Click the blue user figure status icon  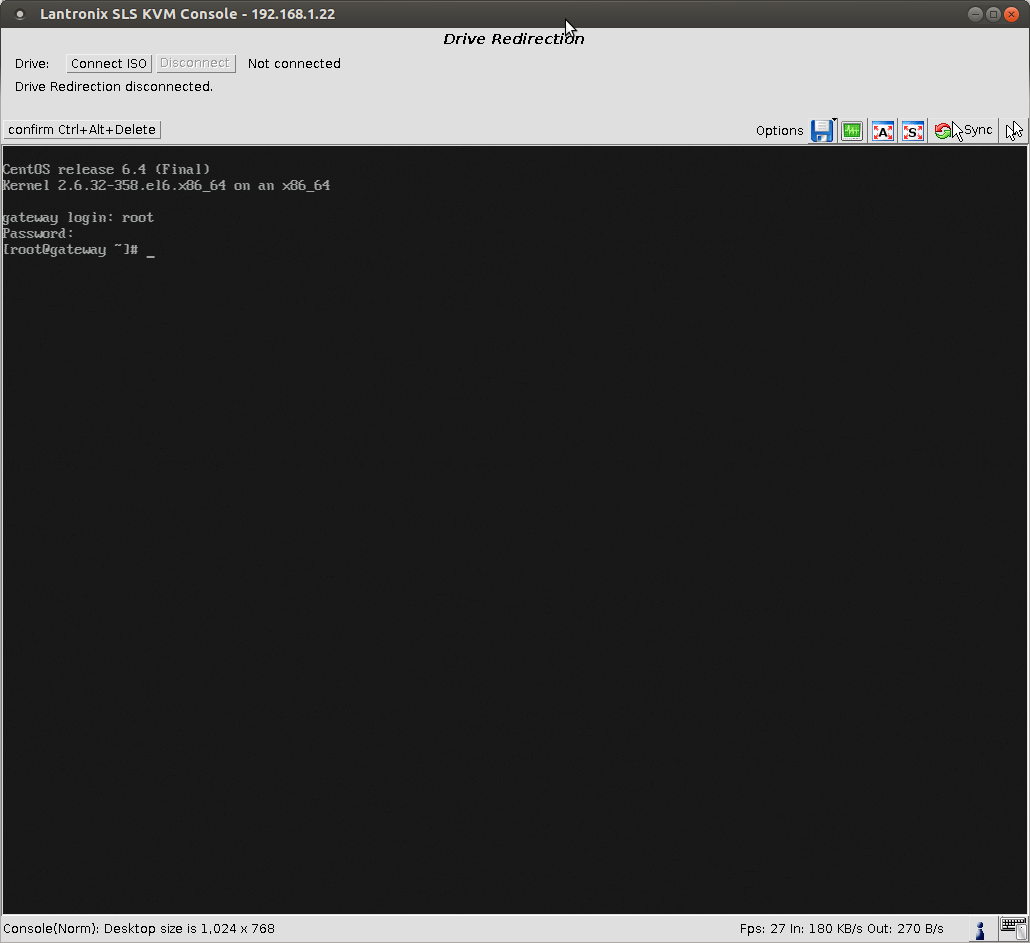(980, 929)
